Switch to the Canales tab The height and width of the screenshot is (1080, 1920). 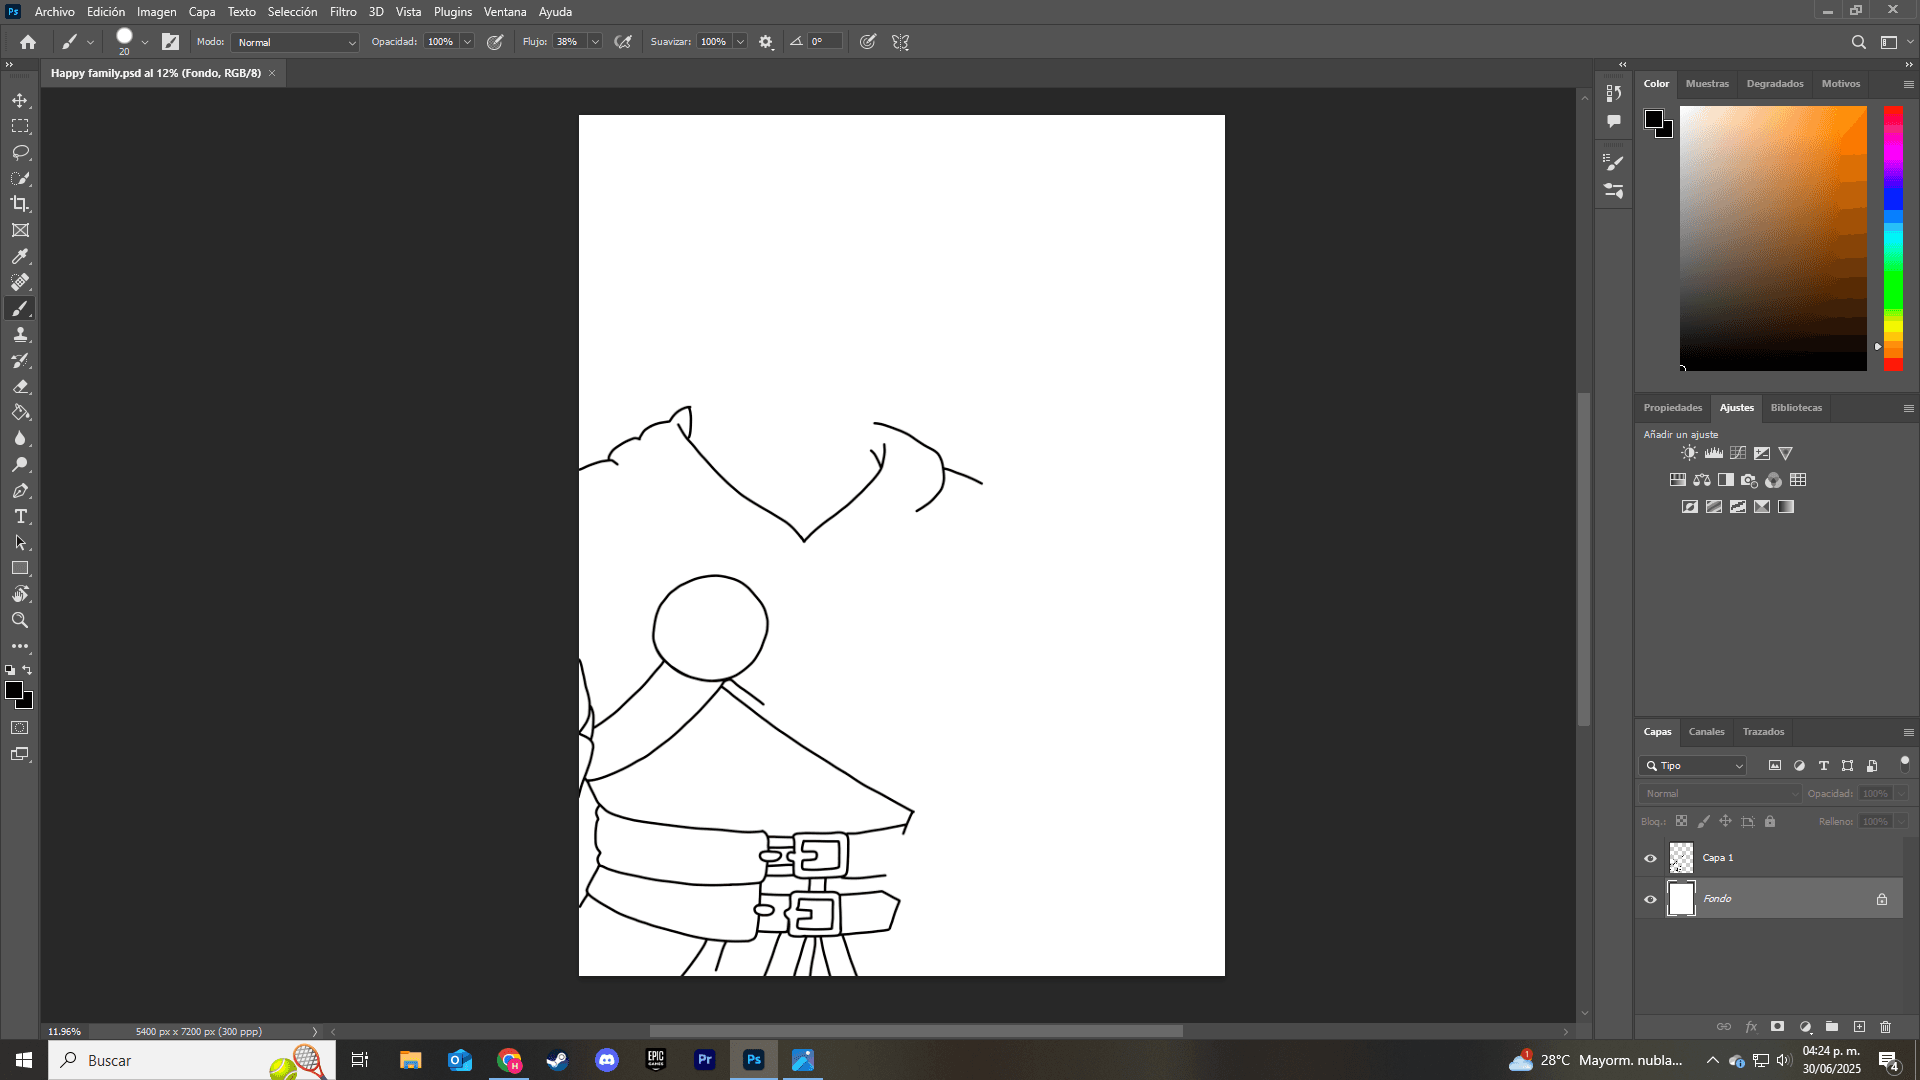click(x=1706, y=731)
